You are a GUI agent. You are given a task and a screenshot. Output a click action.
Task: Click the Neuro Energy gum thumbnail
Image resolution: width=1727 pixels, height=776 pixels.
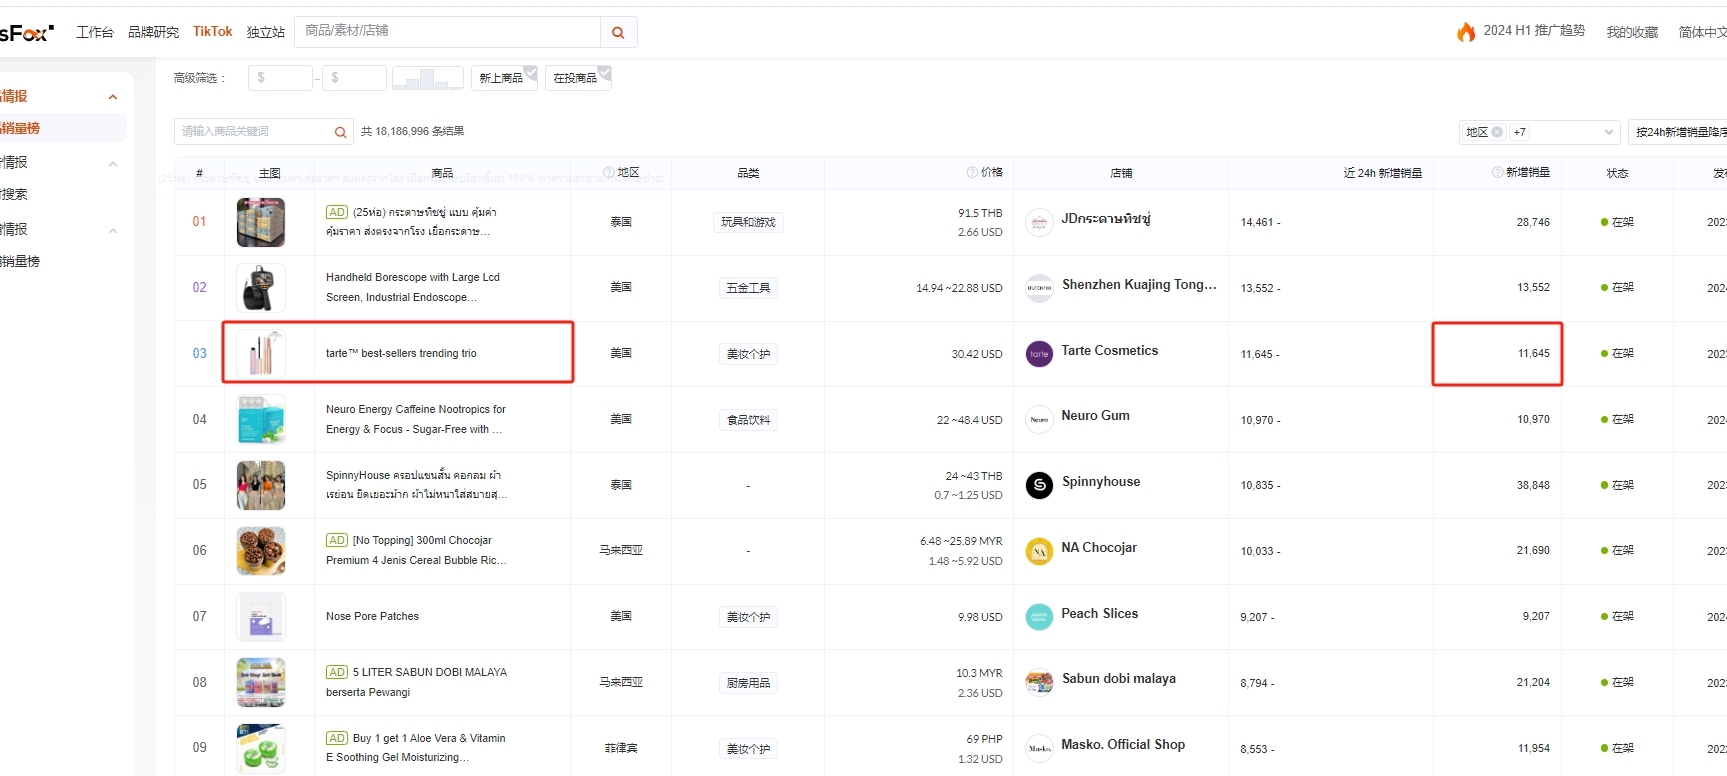point(261,419)
